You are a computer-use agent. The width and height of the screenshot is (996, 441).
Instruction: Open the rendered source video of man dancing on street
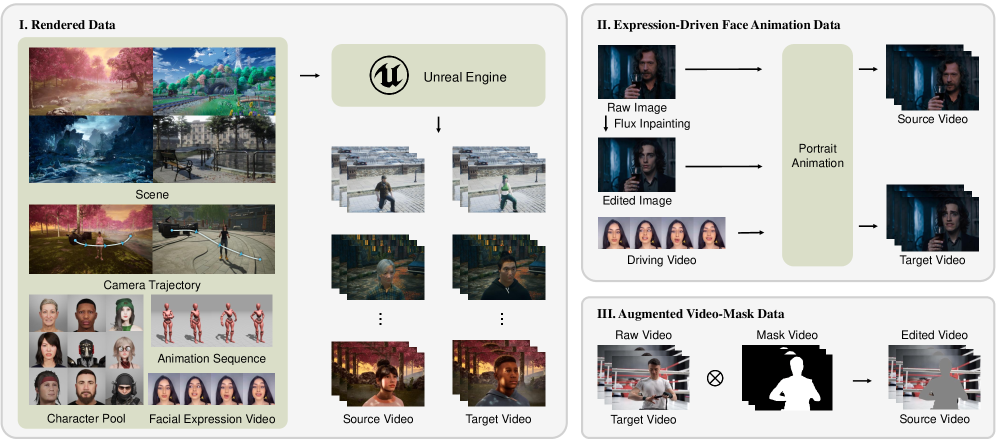pos(378,180)
